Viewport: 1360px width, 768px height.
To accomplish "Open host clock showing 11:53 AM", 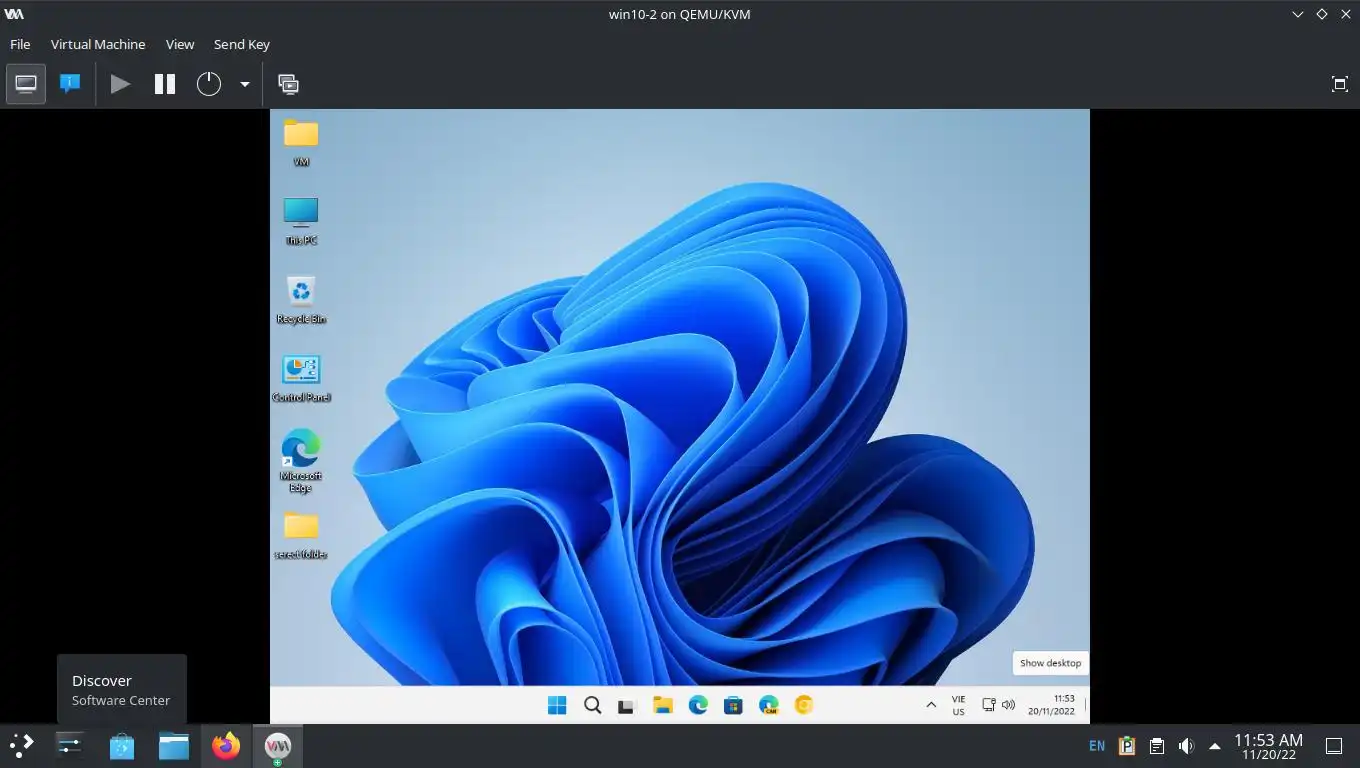I will click(1268, 746).
